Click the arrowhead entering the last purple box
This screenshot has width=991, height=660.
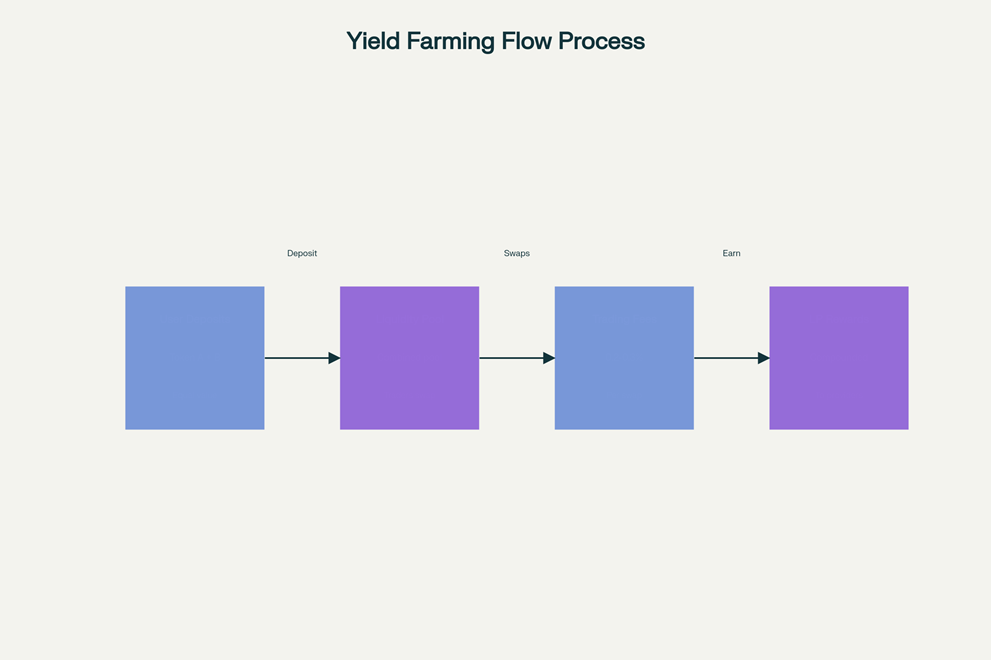[763, 358]
